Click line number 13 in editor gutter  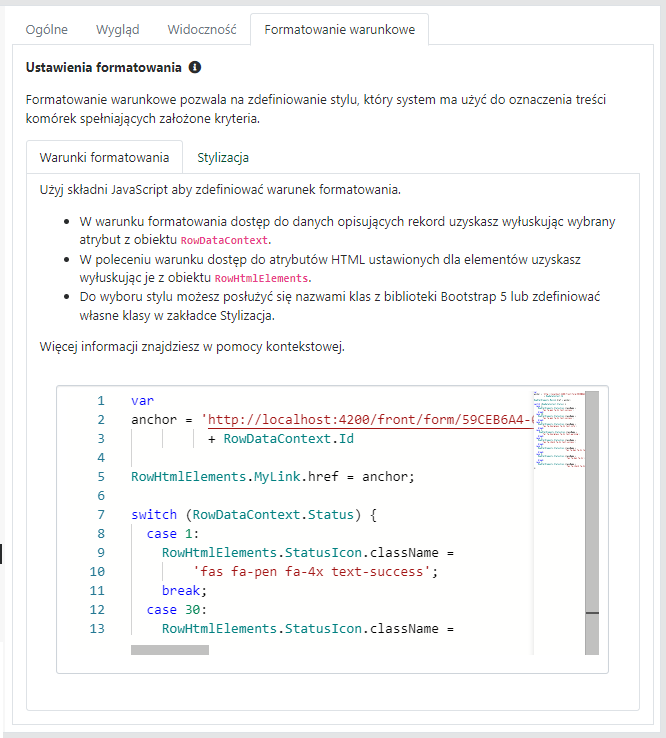(97, 628)
